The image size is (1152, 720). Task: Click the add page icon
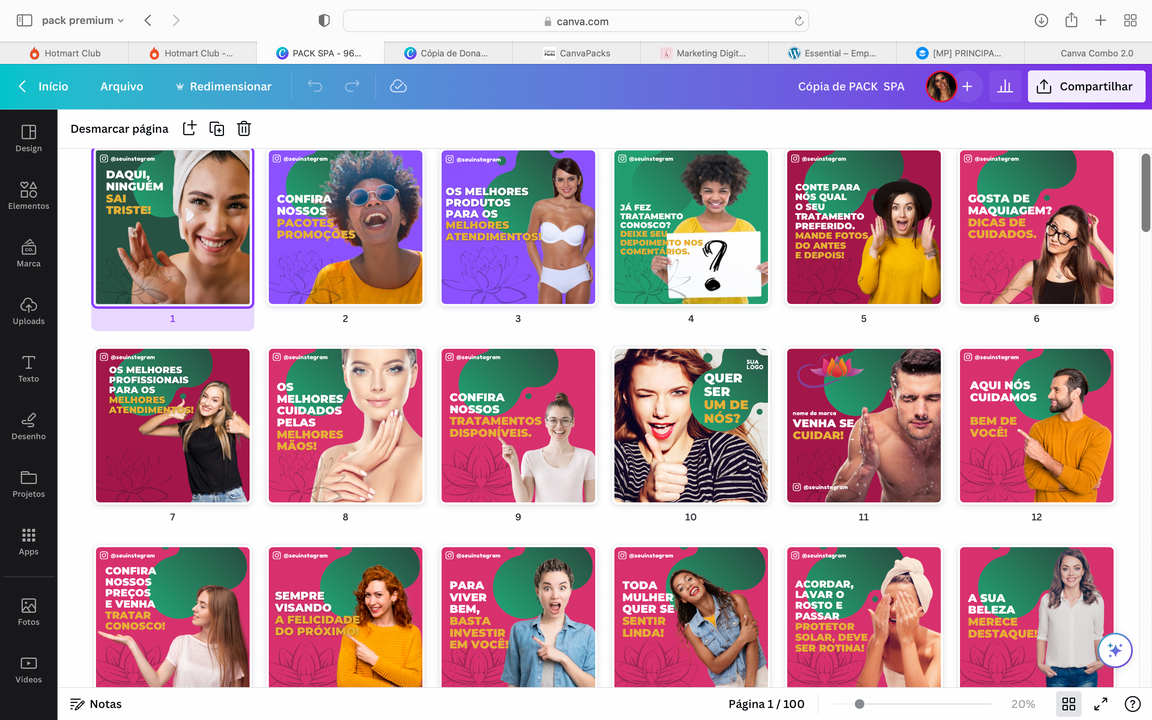(x=189, y=128)
